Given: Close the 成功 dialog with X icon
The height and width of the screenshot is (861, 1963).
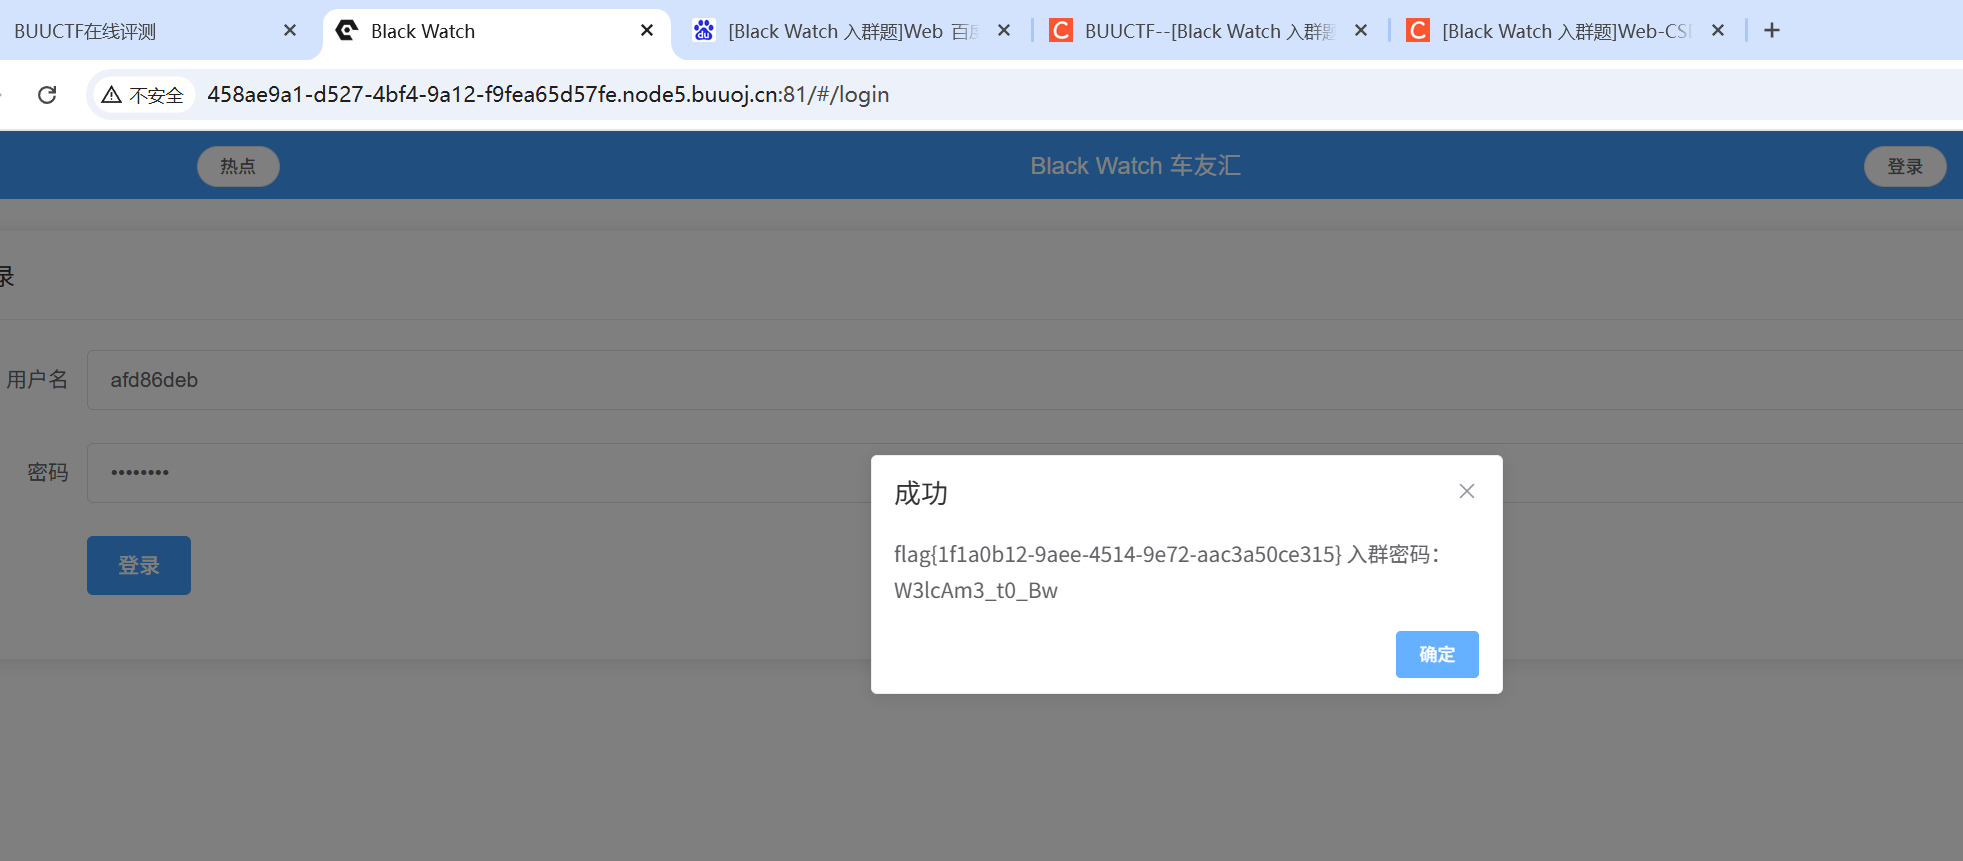Looking at the screenshot, I should tap(1466, 491).
